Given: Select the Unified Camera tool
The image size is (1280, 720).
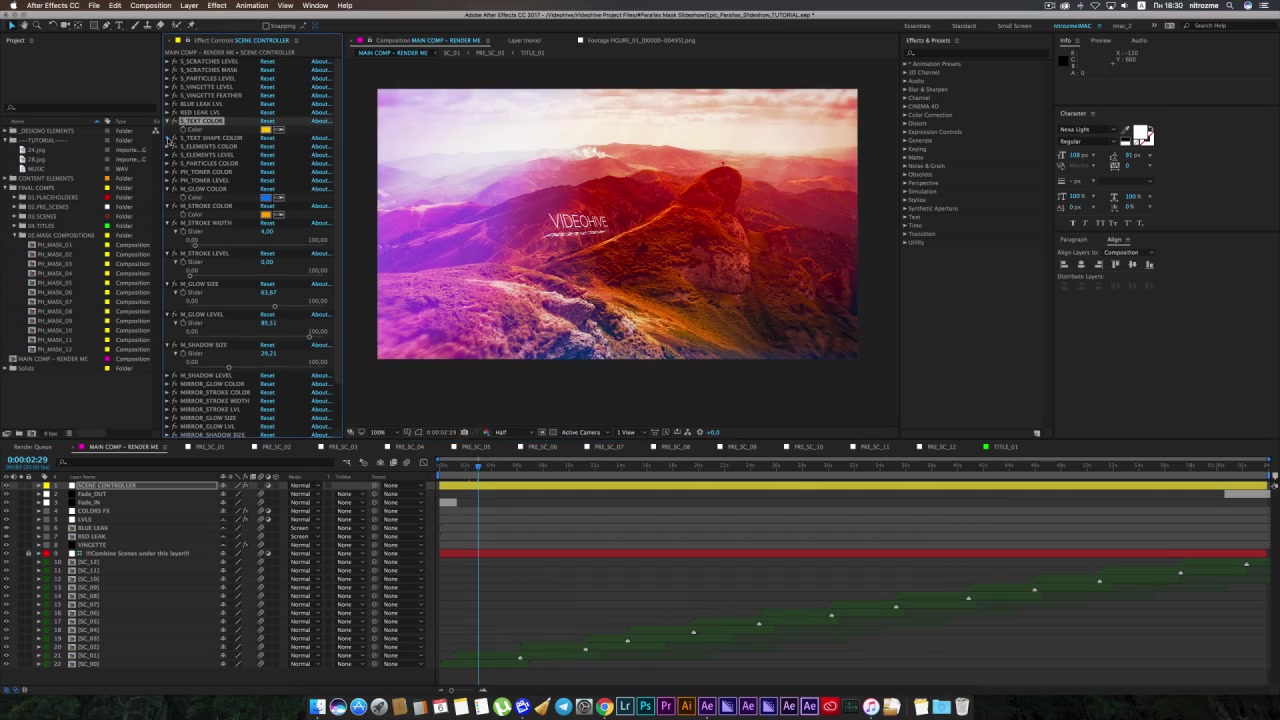Looking at the screenshot, I should click(x=65, y=25).
